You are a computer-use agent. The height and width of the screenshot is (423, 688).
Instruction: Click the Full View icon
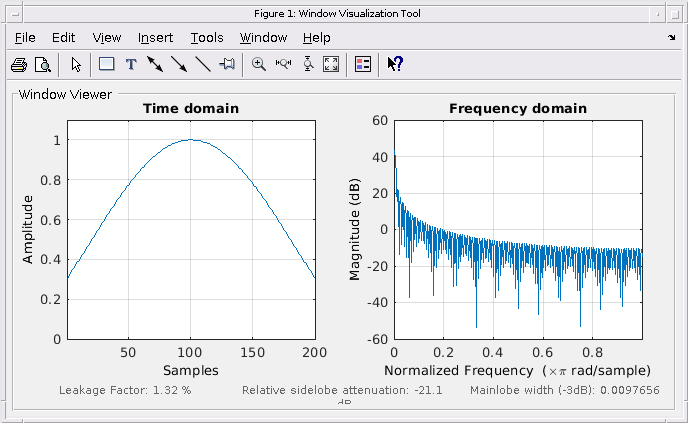click(x=331, y=65)
